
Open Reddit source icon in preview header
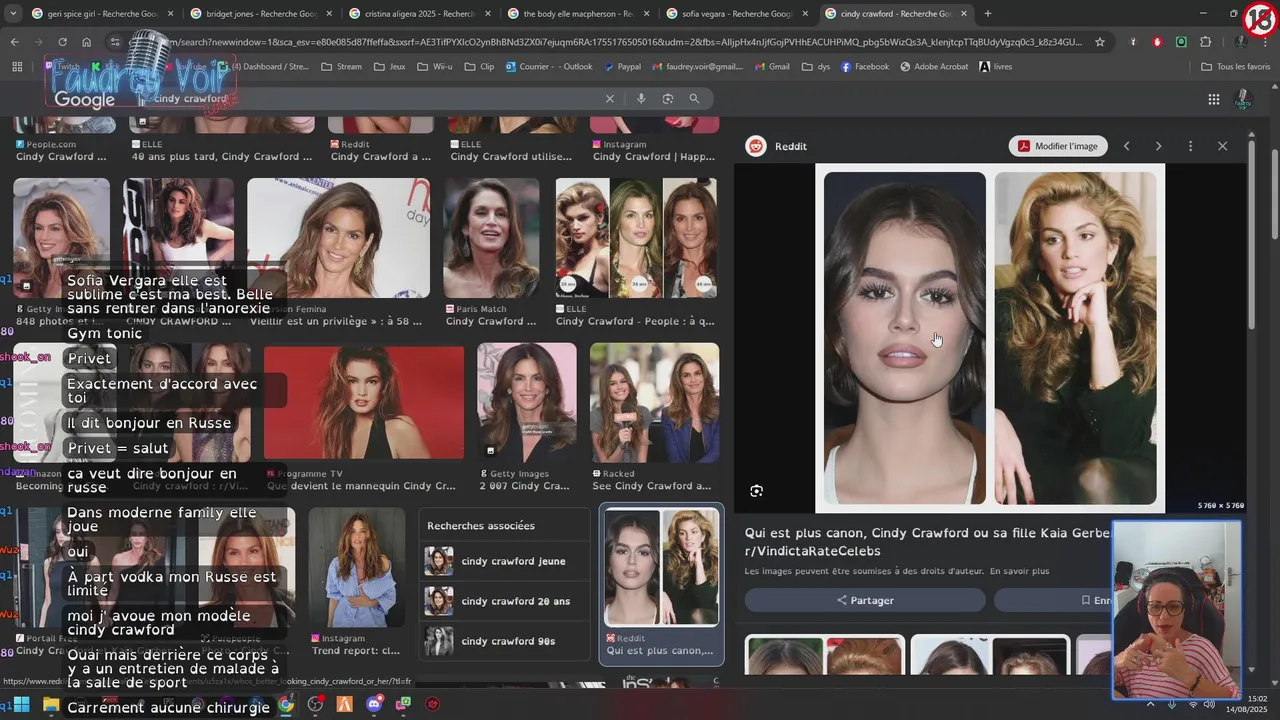756,146
